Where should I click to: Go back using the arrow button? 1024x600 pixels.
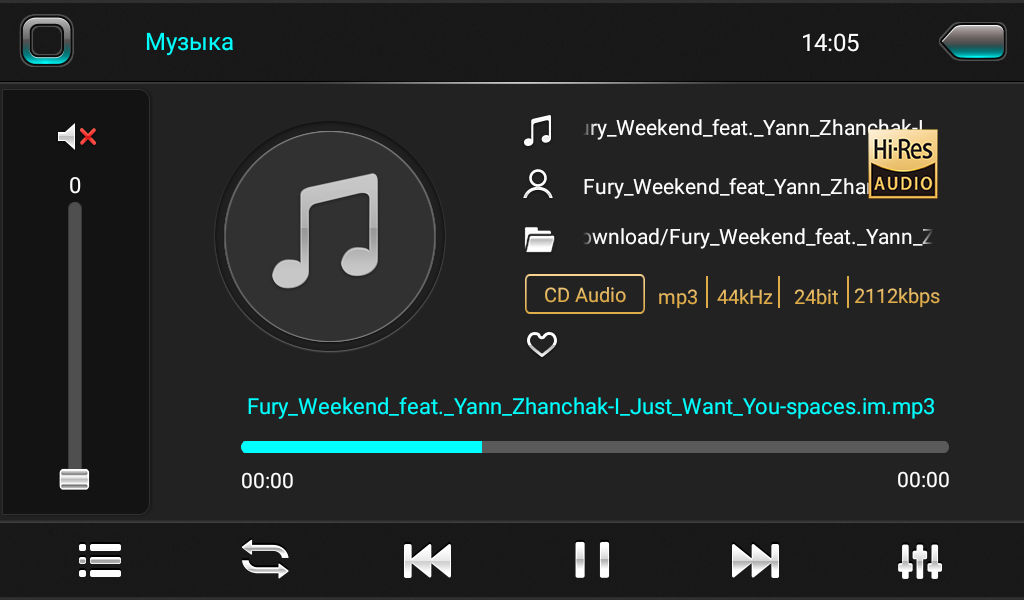973,42
